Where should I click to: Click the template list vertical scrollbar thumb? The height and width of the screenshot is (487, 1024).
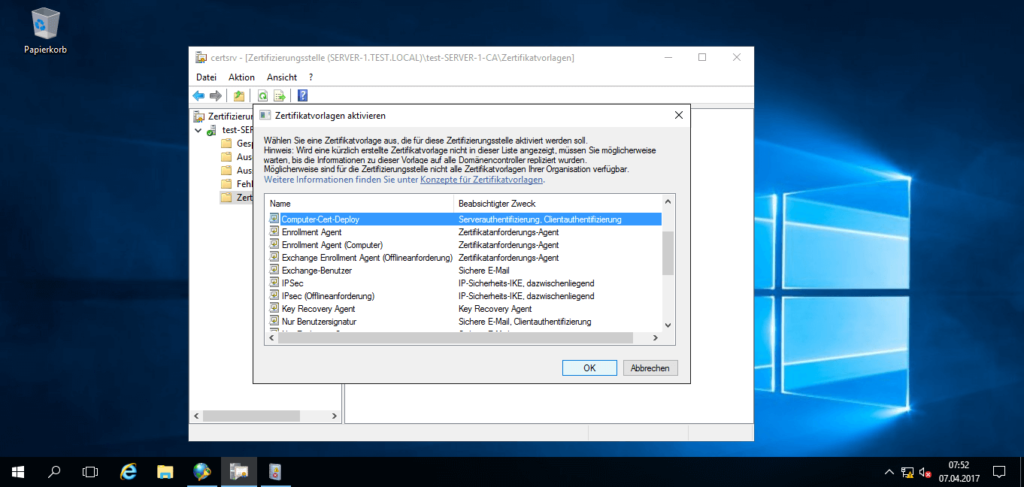pos(667,253)
